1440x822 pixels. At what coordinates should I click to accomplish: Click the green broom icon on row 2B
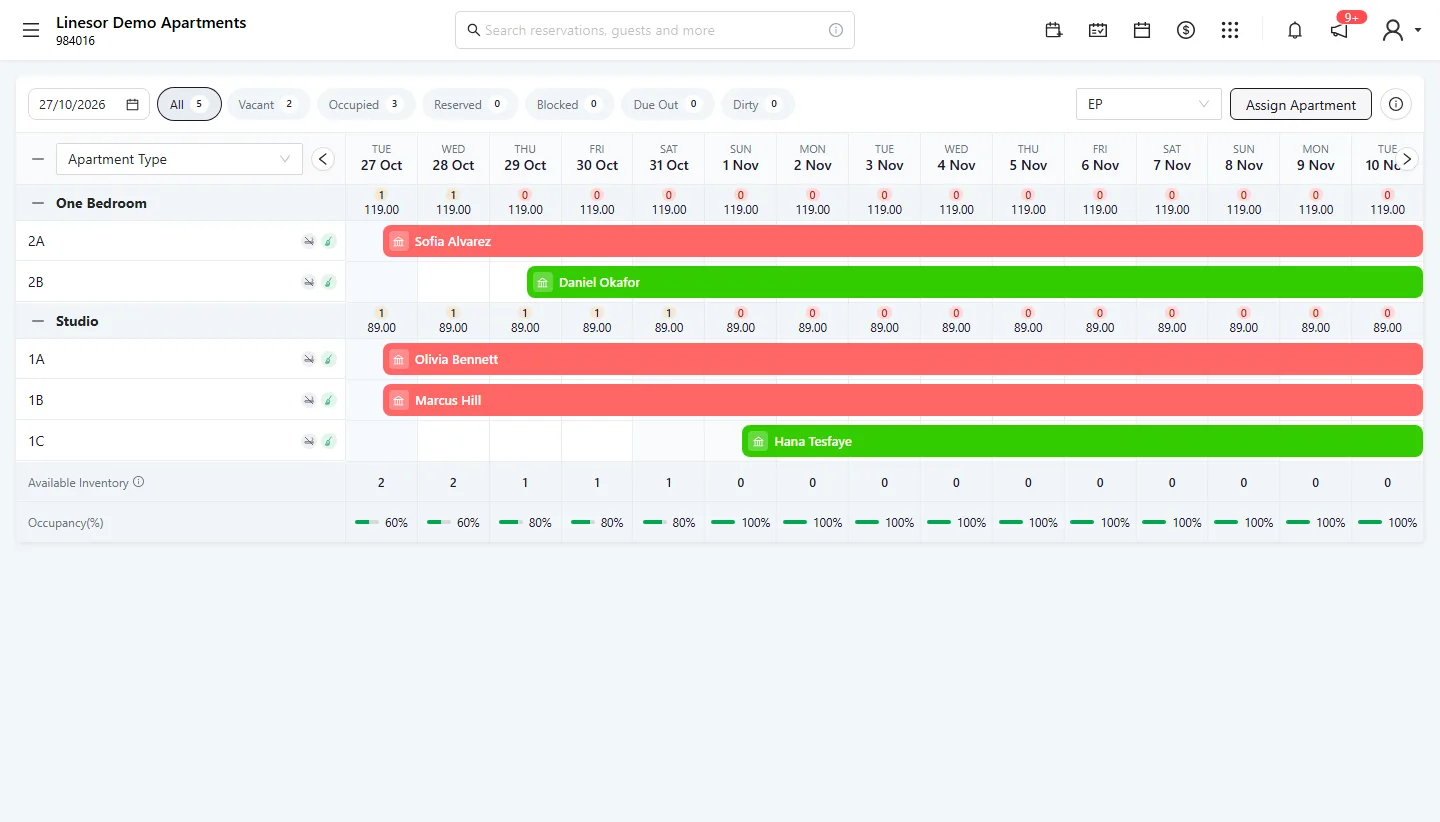[x=329, y=282]
